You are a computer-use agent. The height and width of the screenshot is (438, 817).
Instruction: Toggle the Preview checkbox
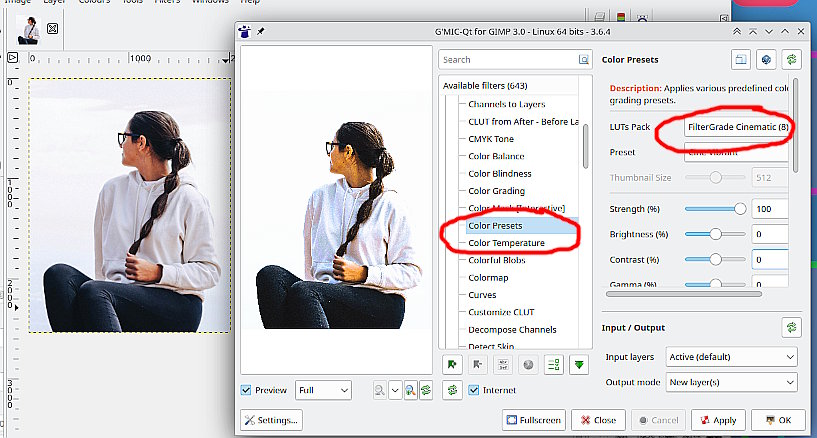pyautogui.click(x=246, y=390)
